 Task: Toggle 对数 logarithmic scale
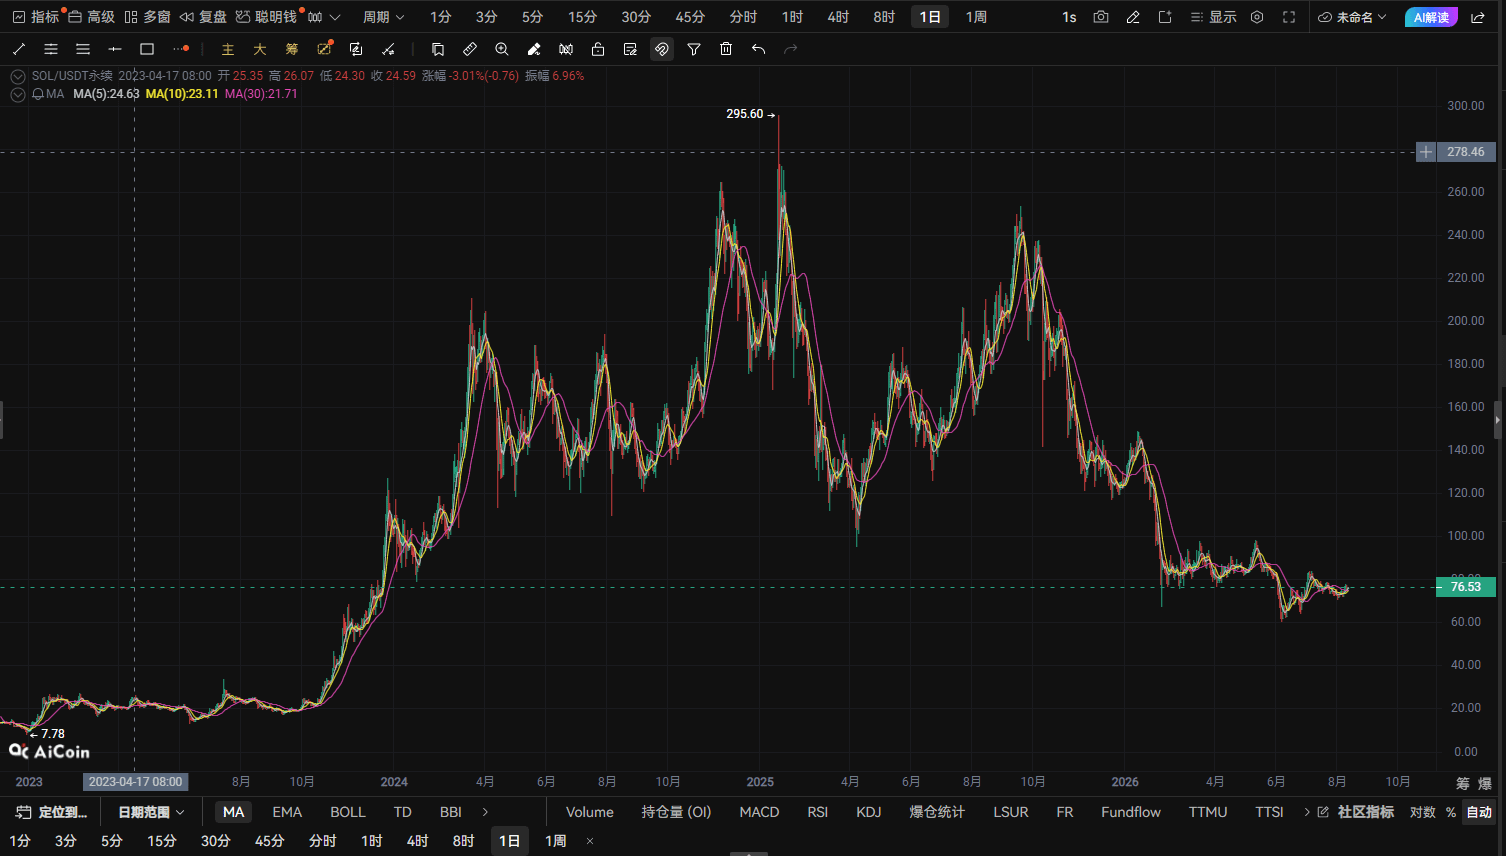tap(1423, 812)
